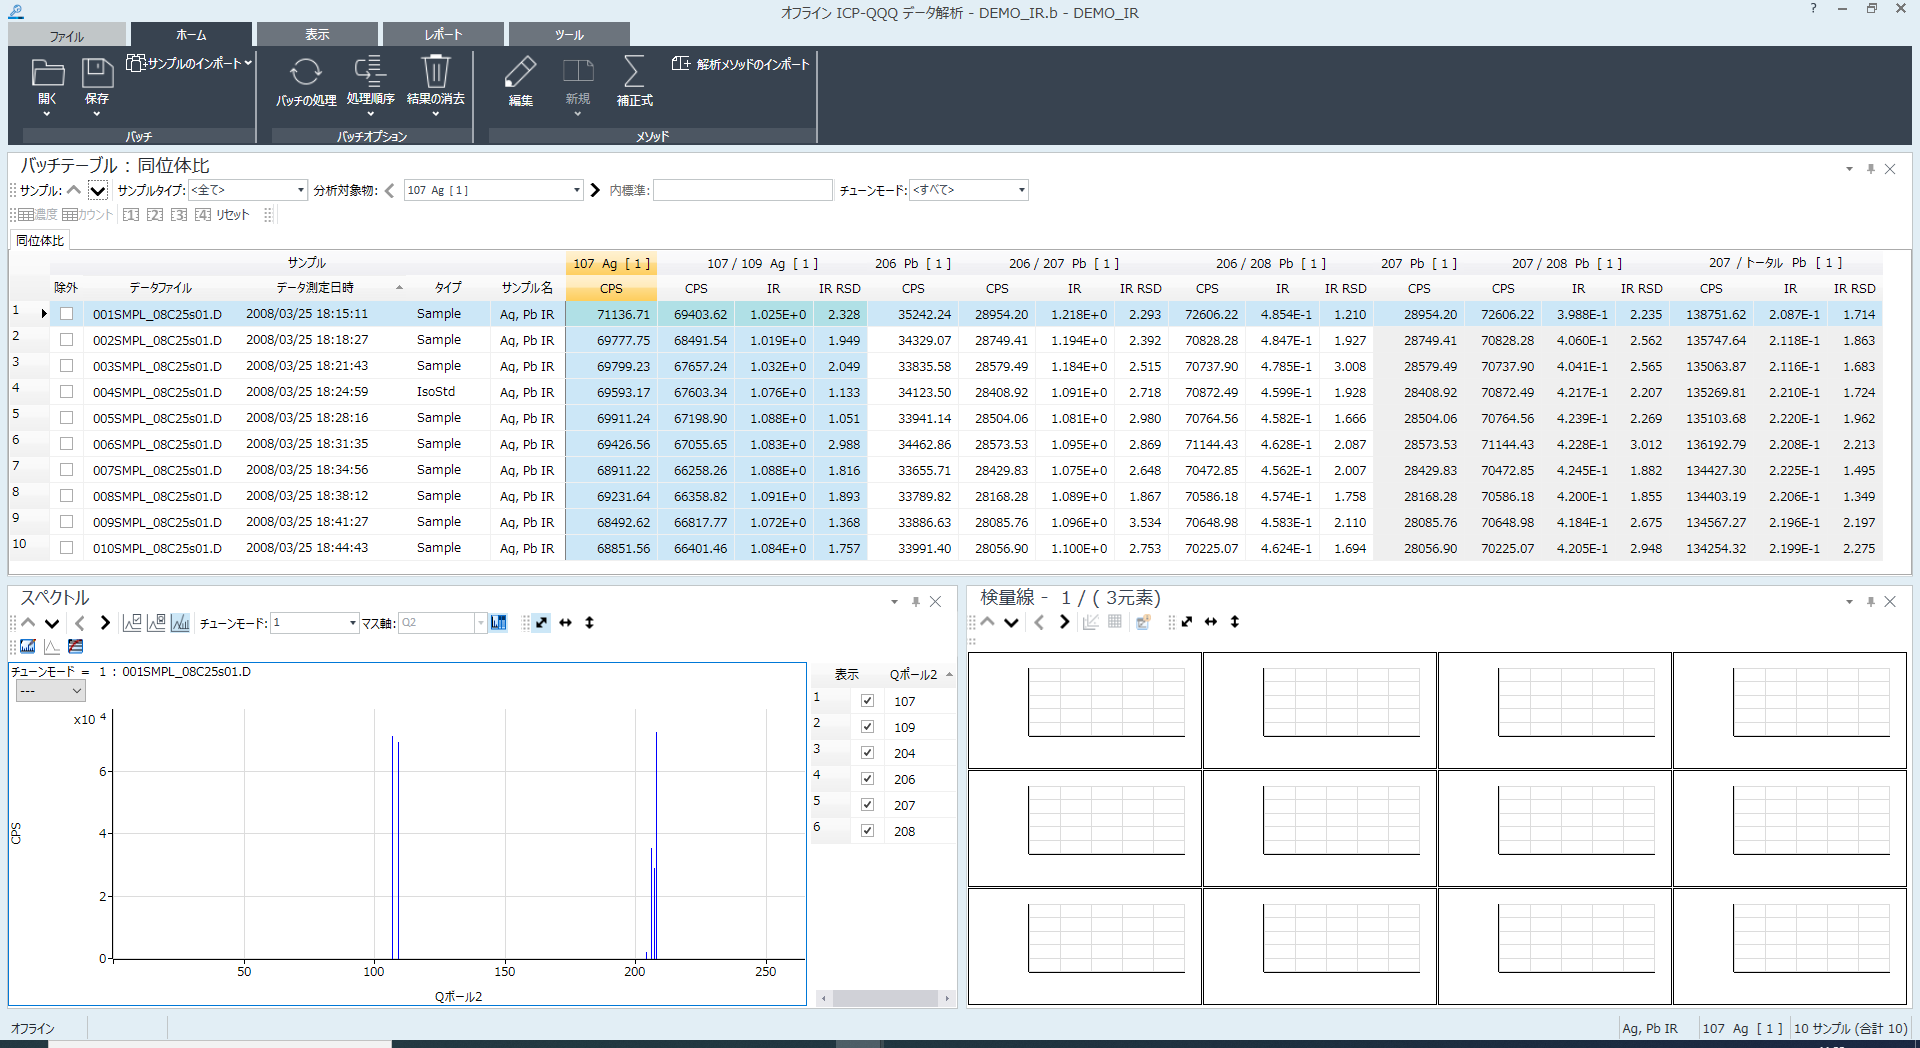Click the バッチの処理 process batch icon

[305, 73]
